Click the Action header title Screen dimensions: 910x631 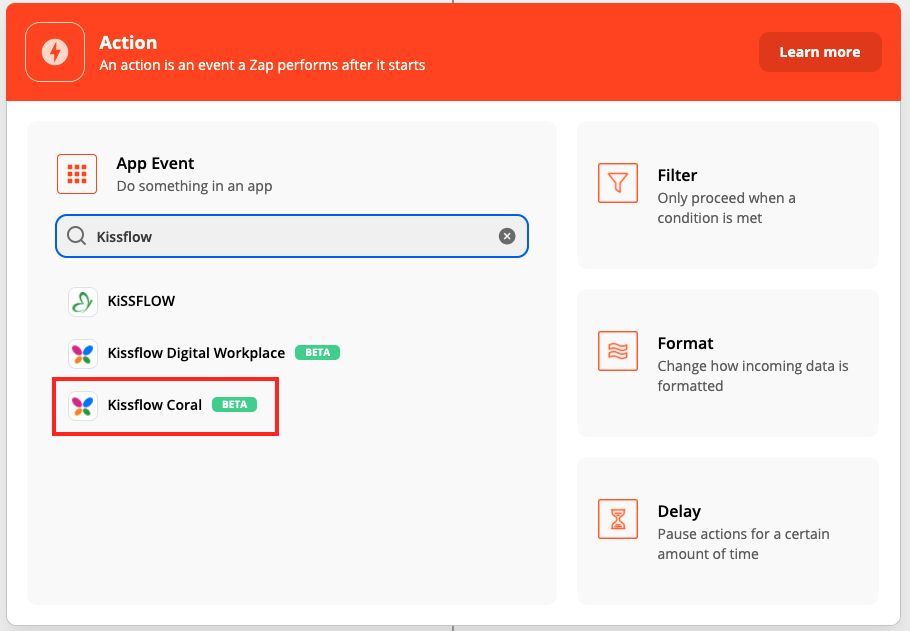click(128, 42)
